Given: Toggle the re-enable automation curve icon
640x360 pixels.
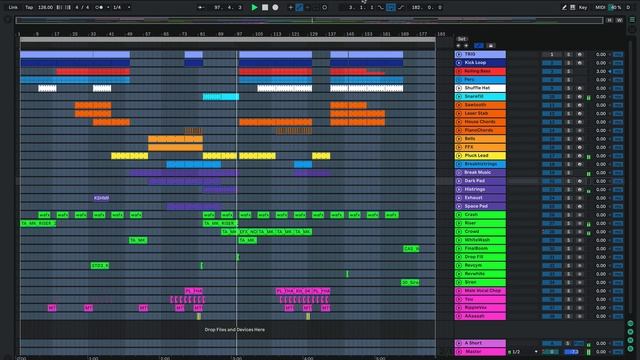Looking at the screenshot, I should [307, 7].
